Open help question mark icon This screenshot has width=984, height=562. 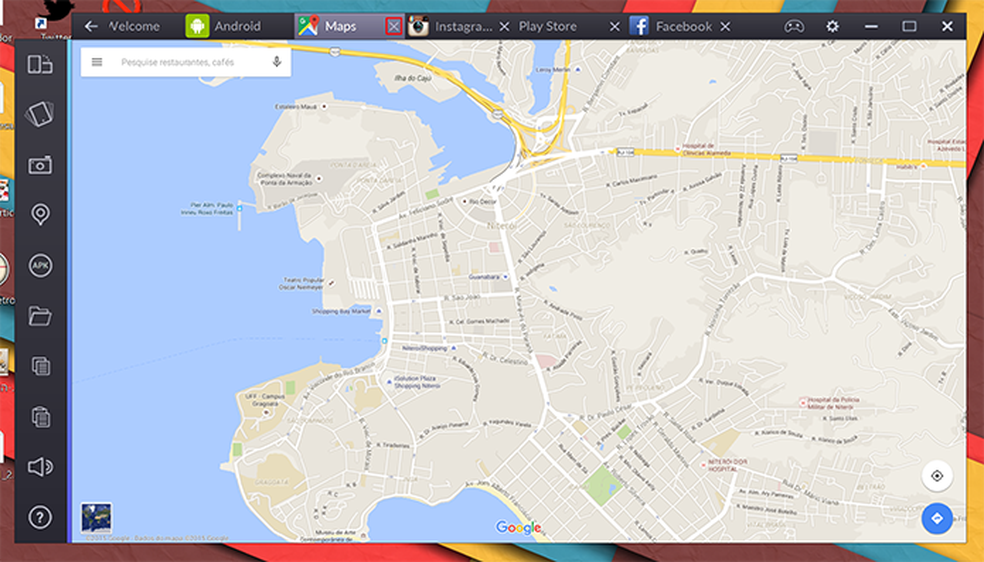(x=40, y=517)
